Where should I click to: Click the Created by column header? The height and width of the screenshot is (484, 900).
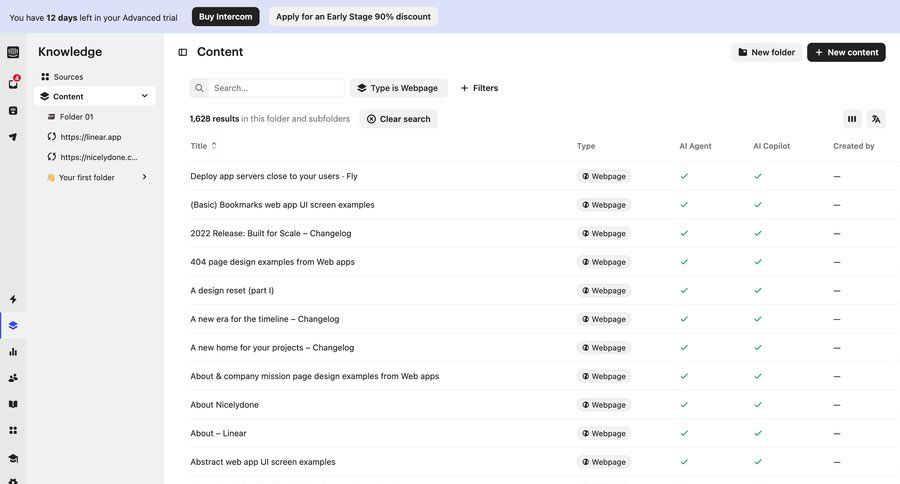(854, 146)
